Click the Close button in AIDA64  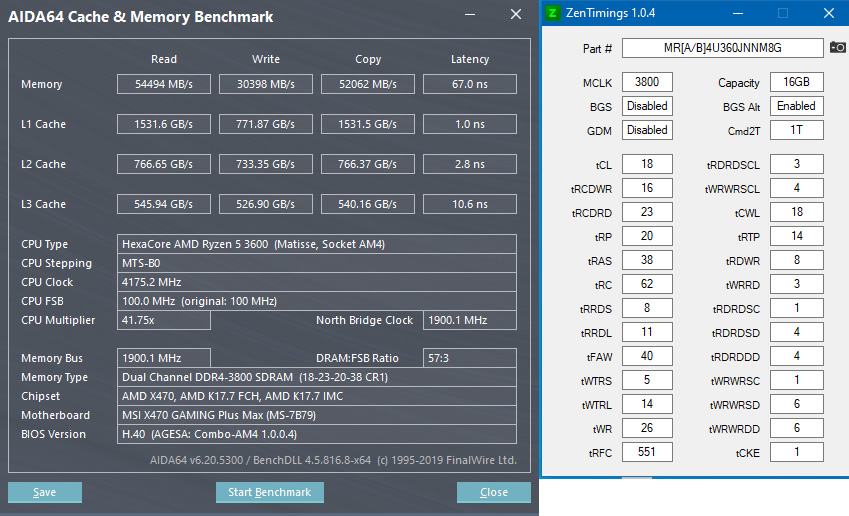click(494, 492)
